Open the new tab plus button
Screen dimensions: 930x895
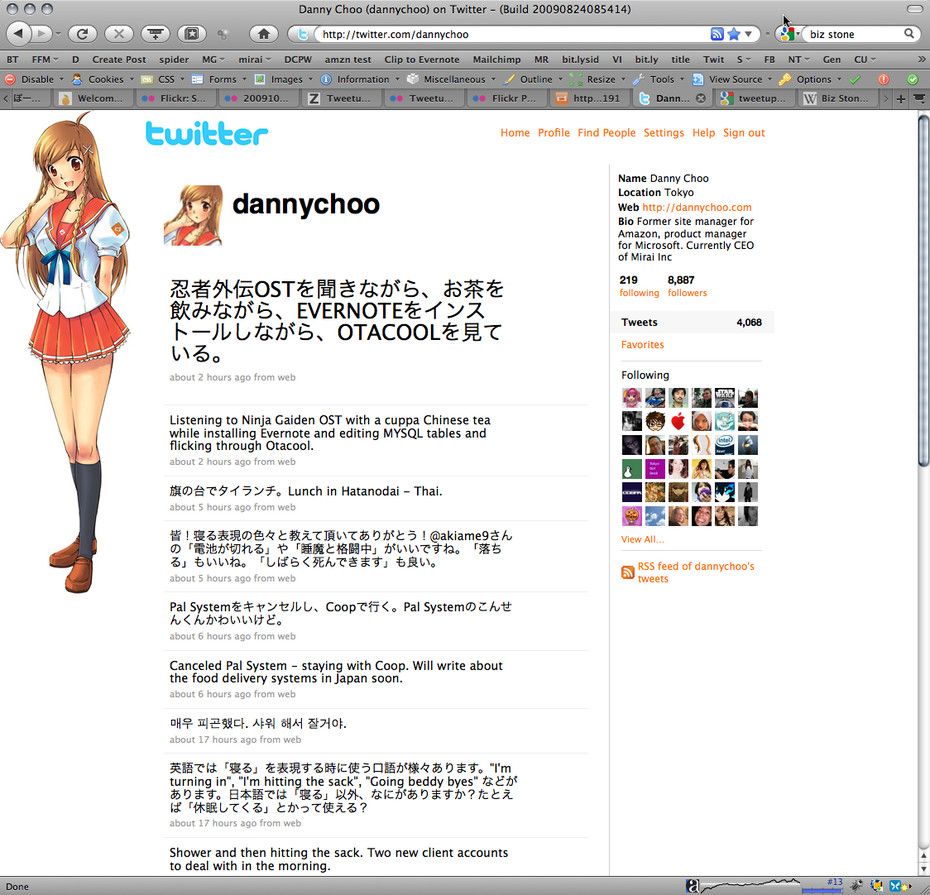pos(900,99)
